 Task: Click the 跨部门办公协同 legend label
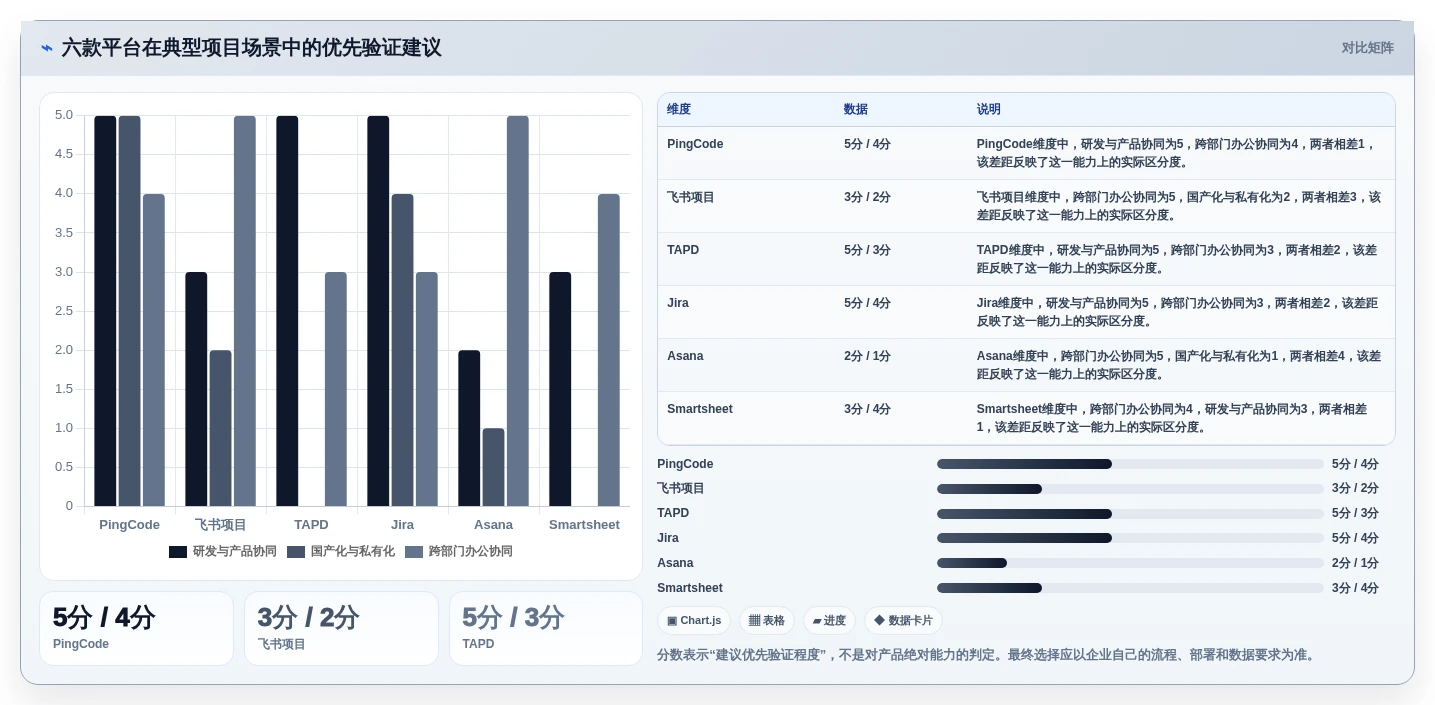point(471,552)
